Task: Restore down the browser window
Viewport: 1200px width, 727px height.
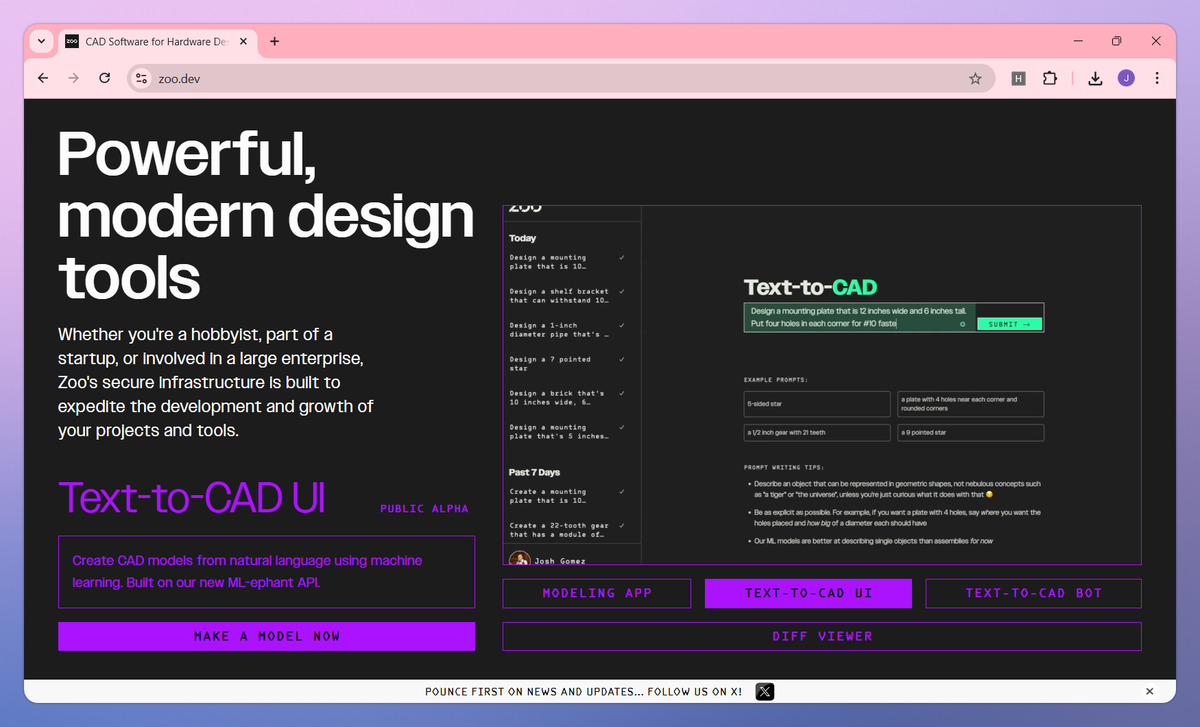Action: (1116, 41)
